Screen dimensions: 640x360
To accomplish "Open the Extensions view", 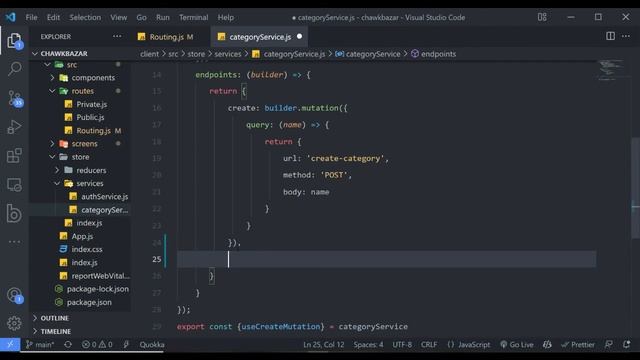I will [x=14, y=156].
